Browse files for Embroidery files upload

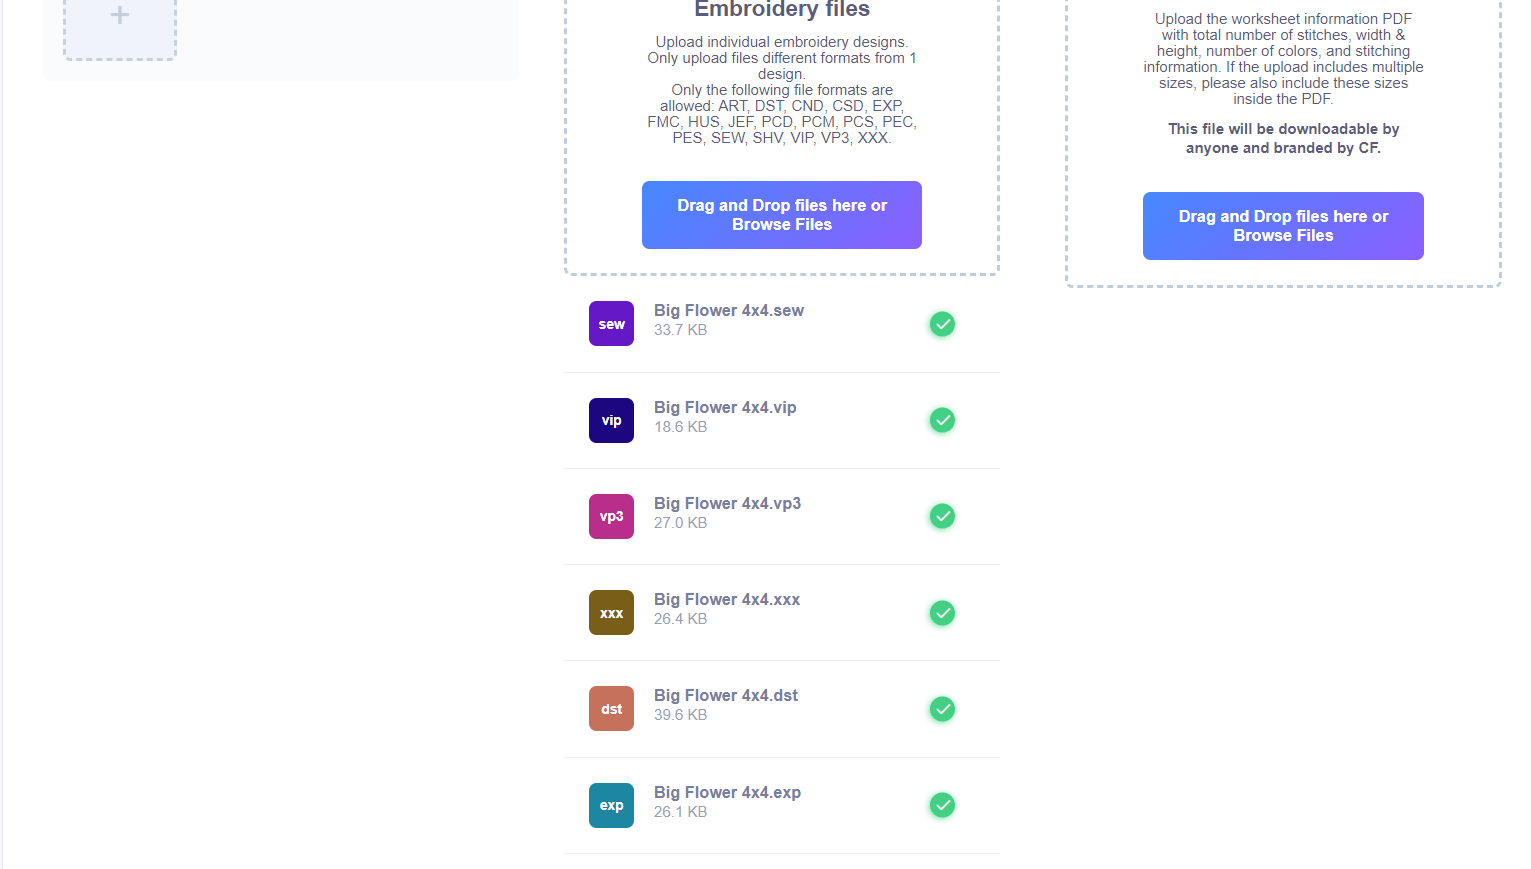point(782,215)
